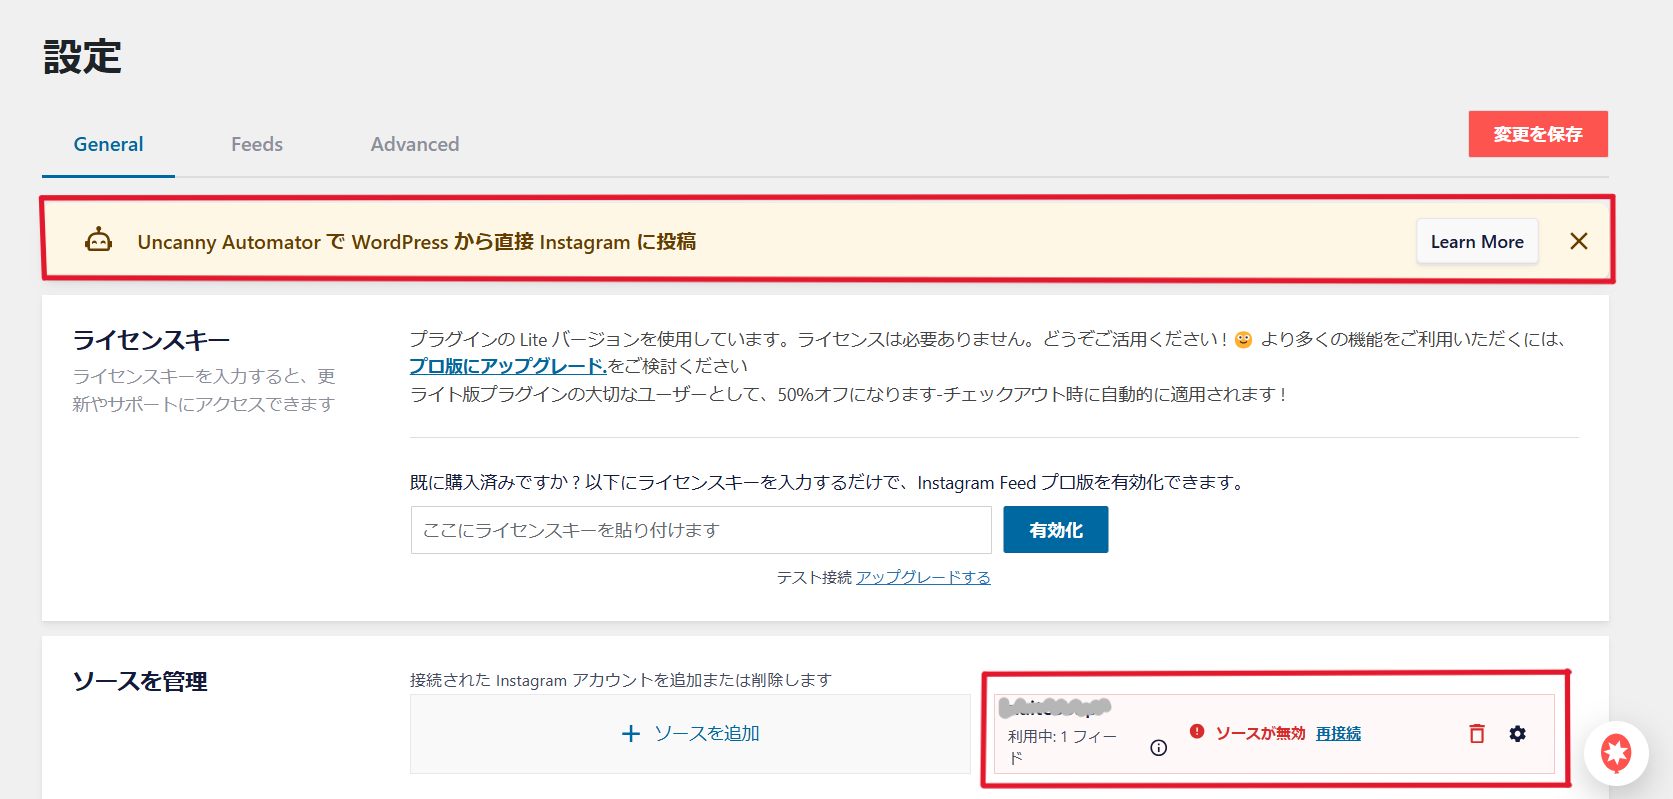1673x799 pixels.
Task: Click the ソースが無効 status text
Action: click(x=1260, y=734)
